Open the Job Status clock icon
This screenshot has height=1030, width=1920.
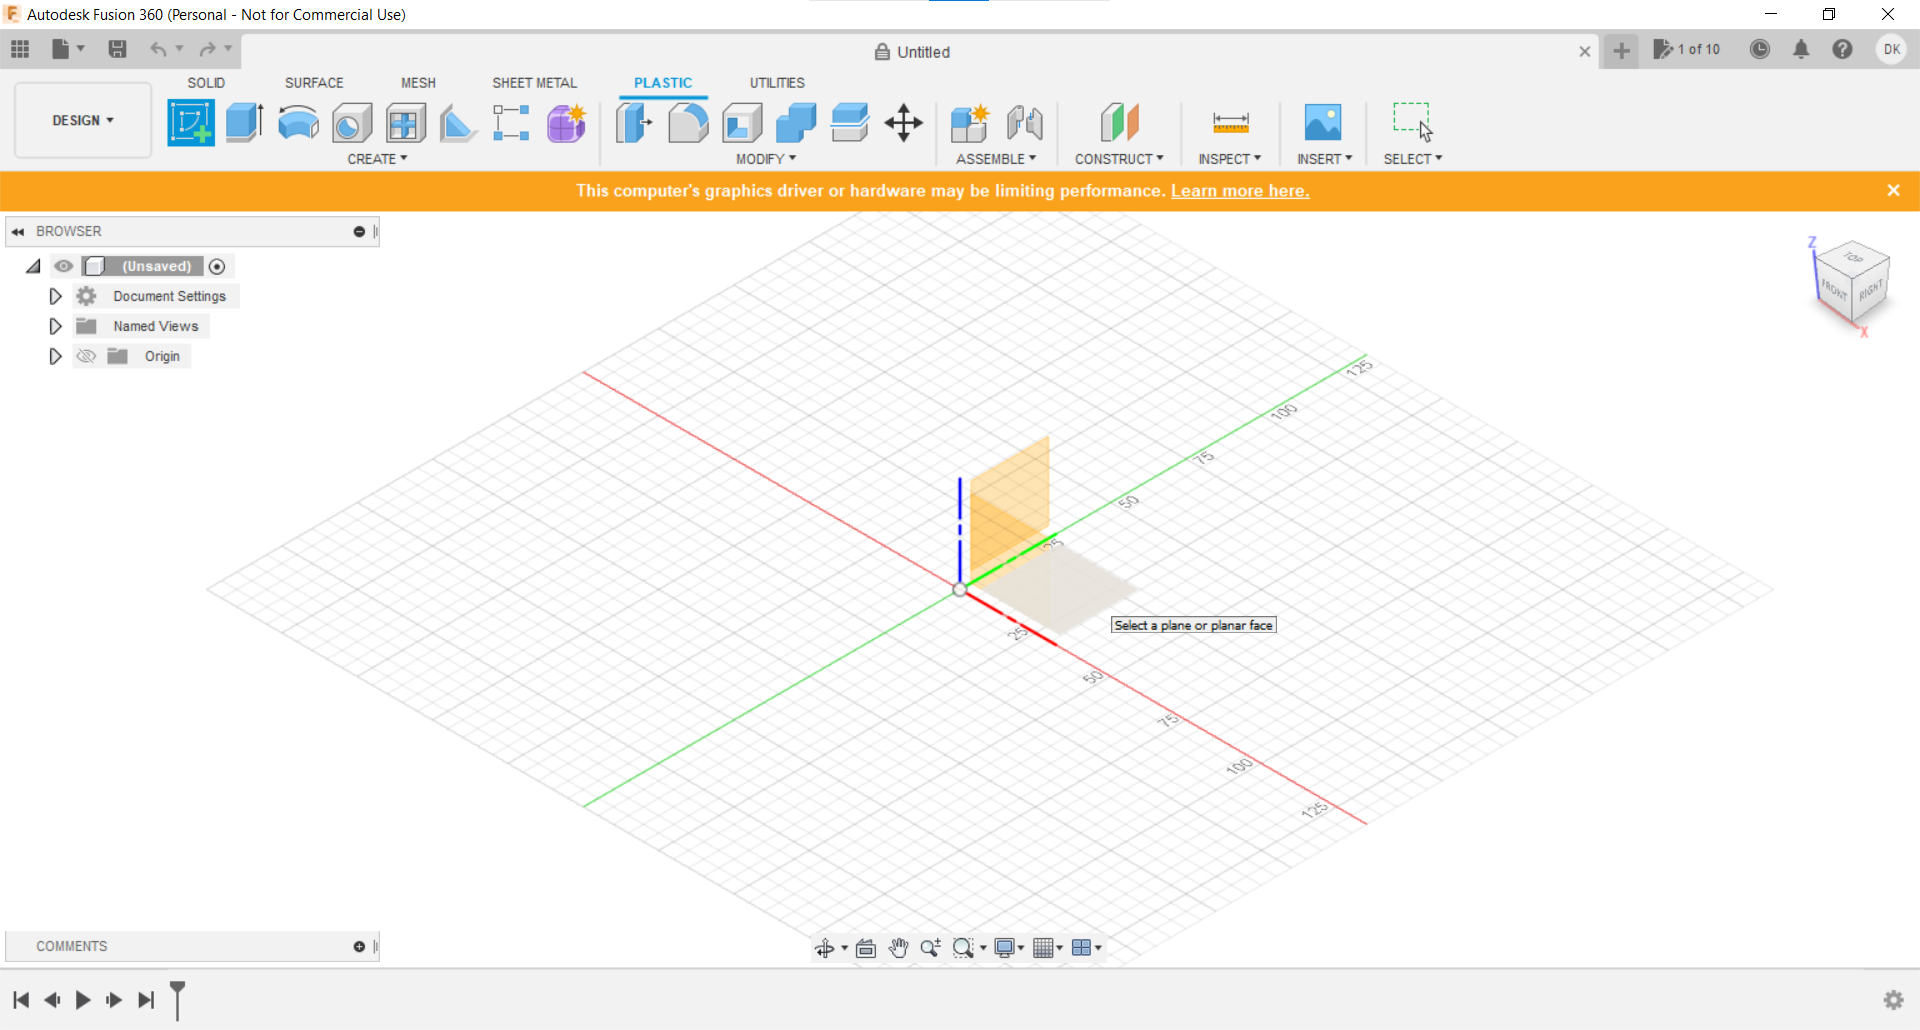pos(1760,49)
